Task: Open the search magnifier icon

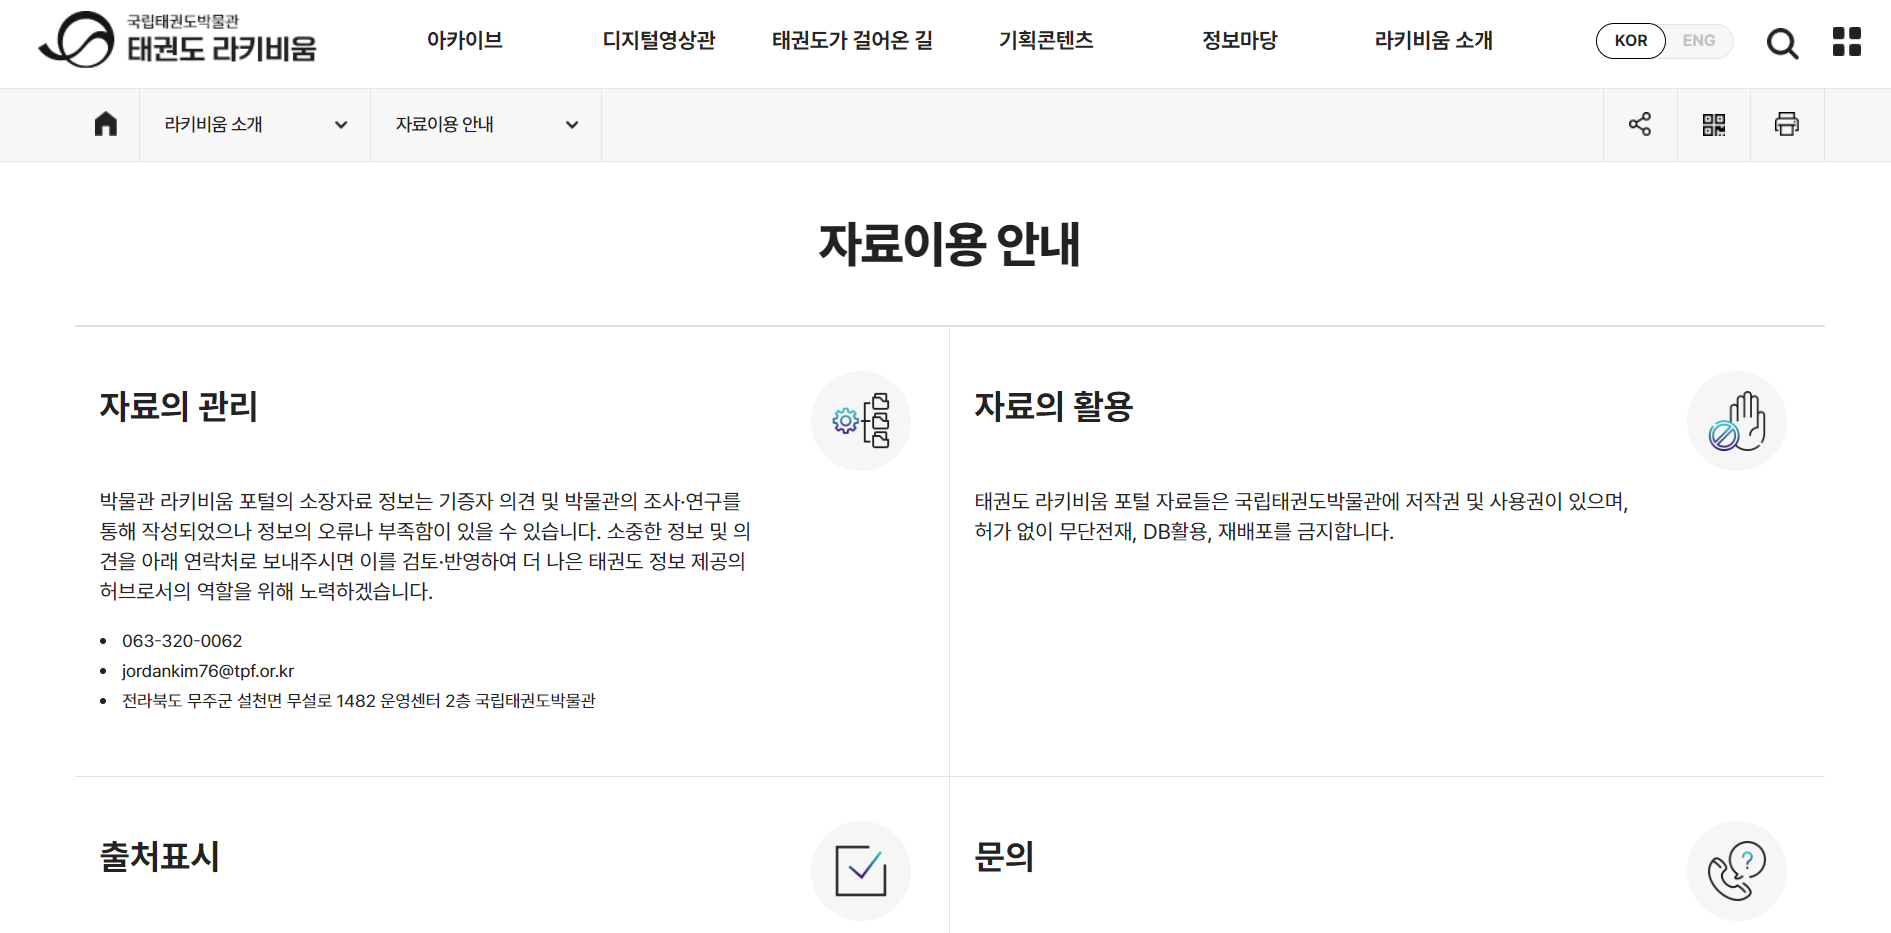Action: tap(1782, 43)
